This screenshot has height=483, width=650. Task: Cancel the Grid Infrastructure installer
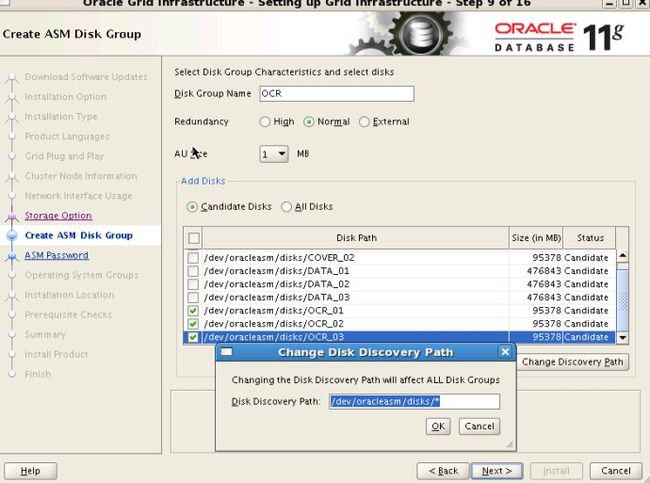pos(616,471)
